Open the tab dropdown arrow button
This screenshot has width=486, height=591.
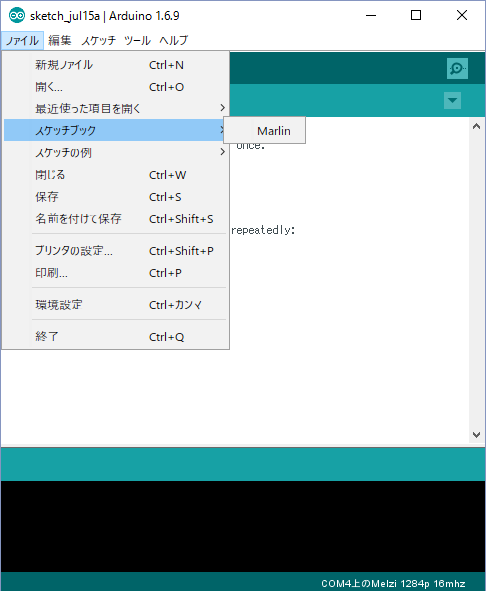point(452,100)
